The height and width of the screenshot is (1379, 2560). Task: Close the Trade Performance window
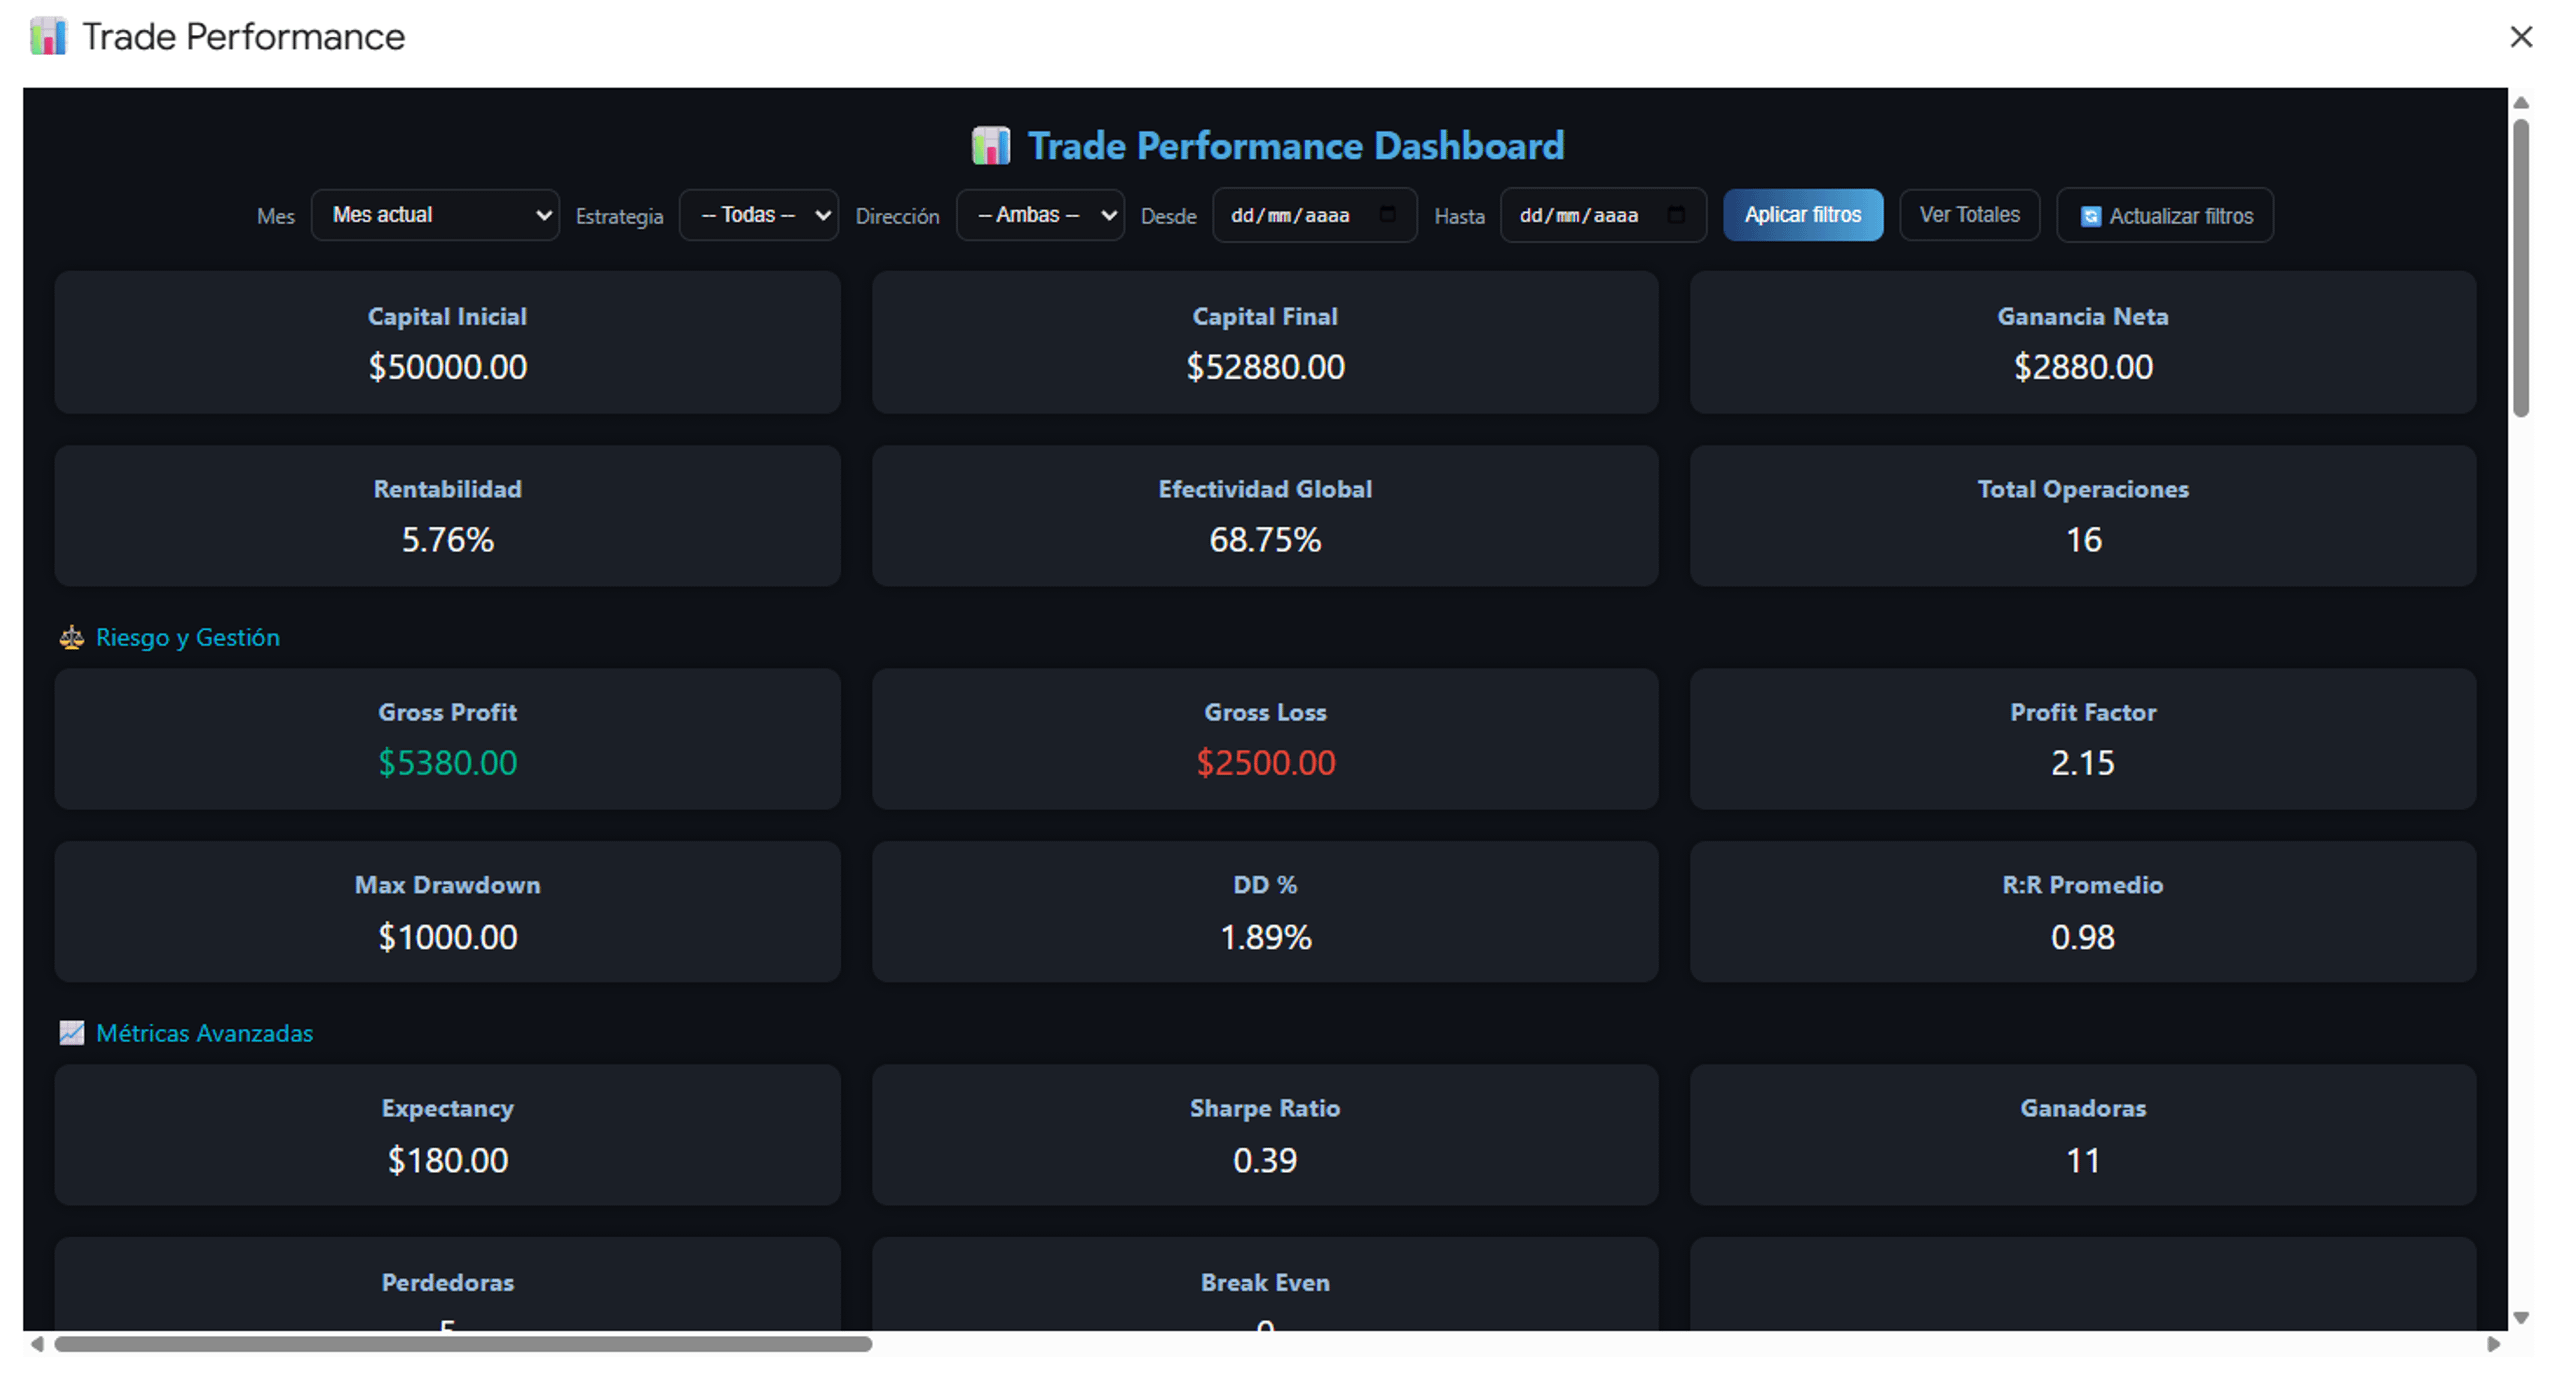(x=2520, y=37)
